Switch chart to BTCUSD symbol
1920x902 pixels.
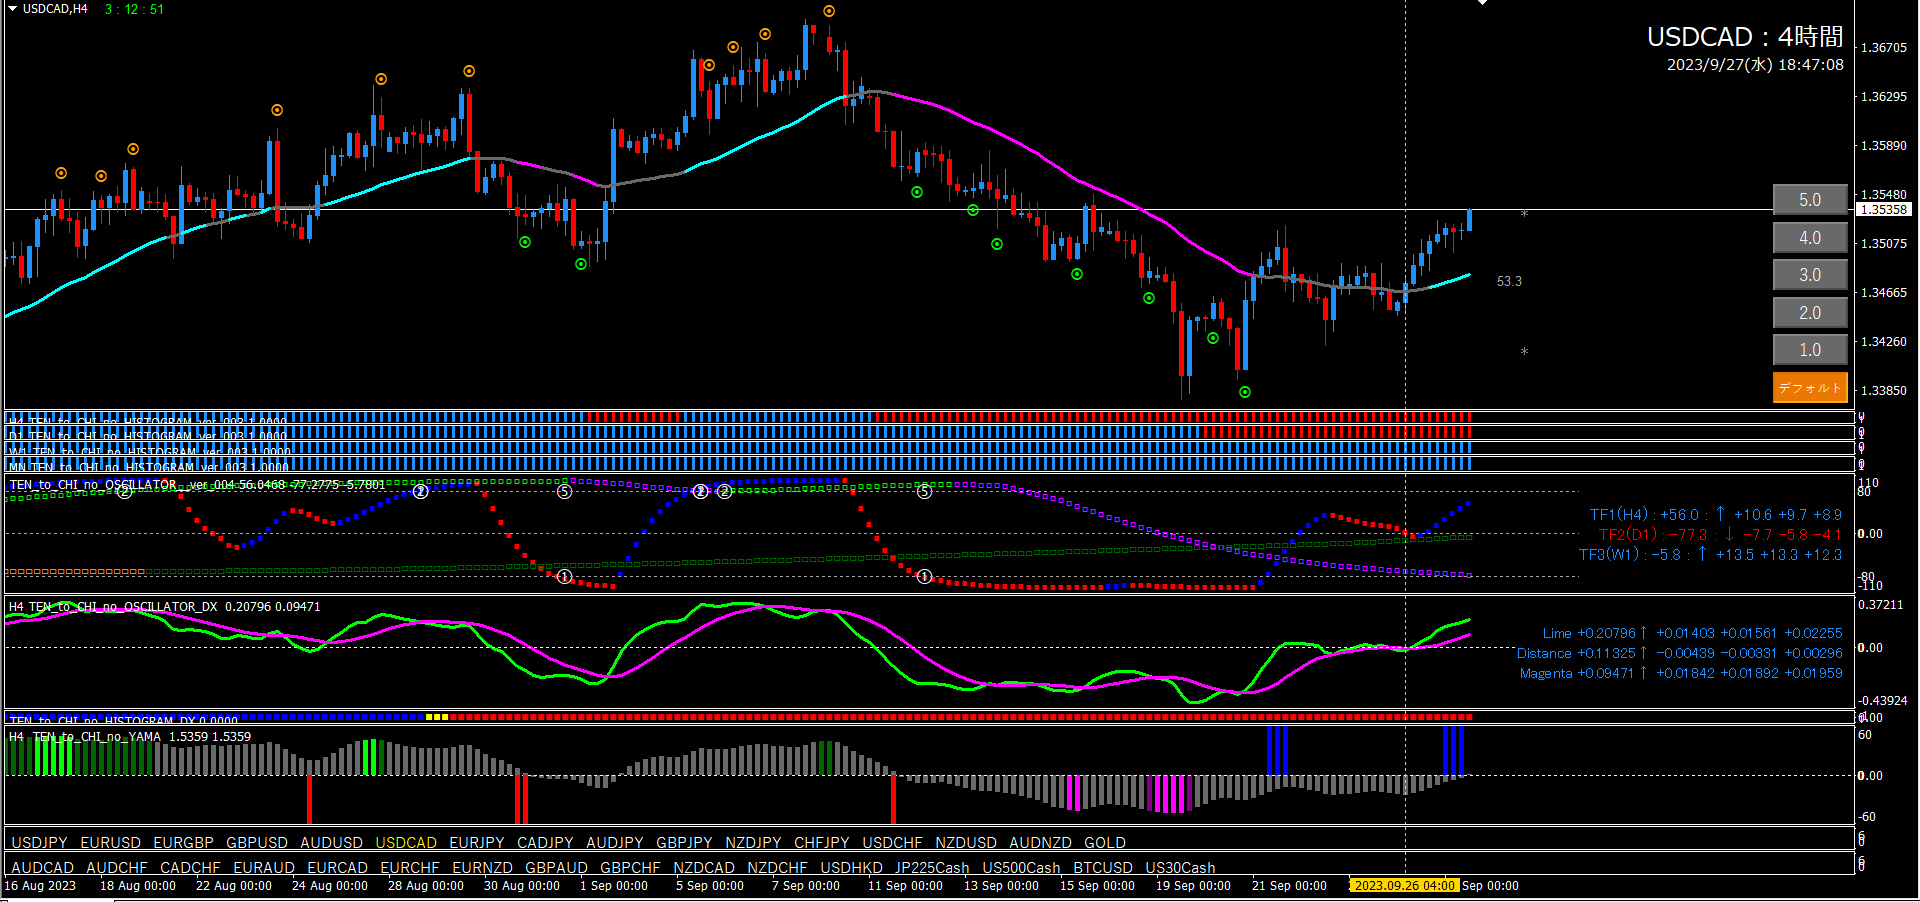pos(1104,868)
